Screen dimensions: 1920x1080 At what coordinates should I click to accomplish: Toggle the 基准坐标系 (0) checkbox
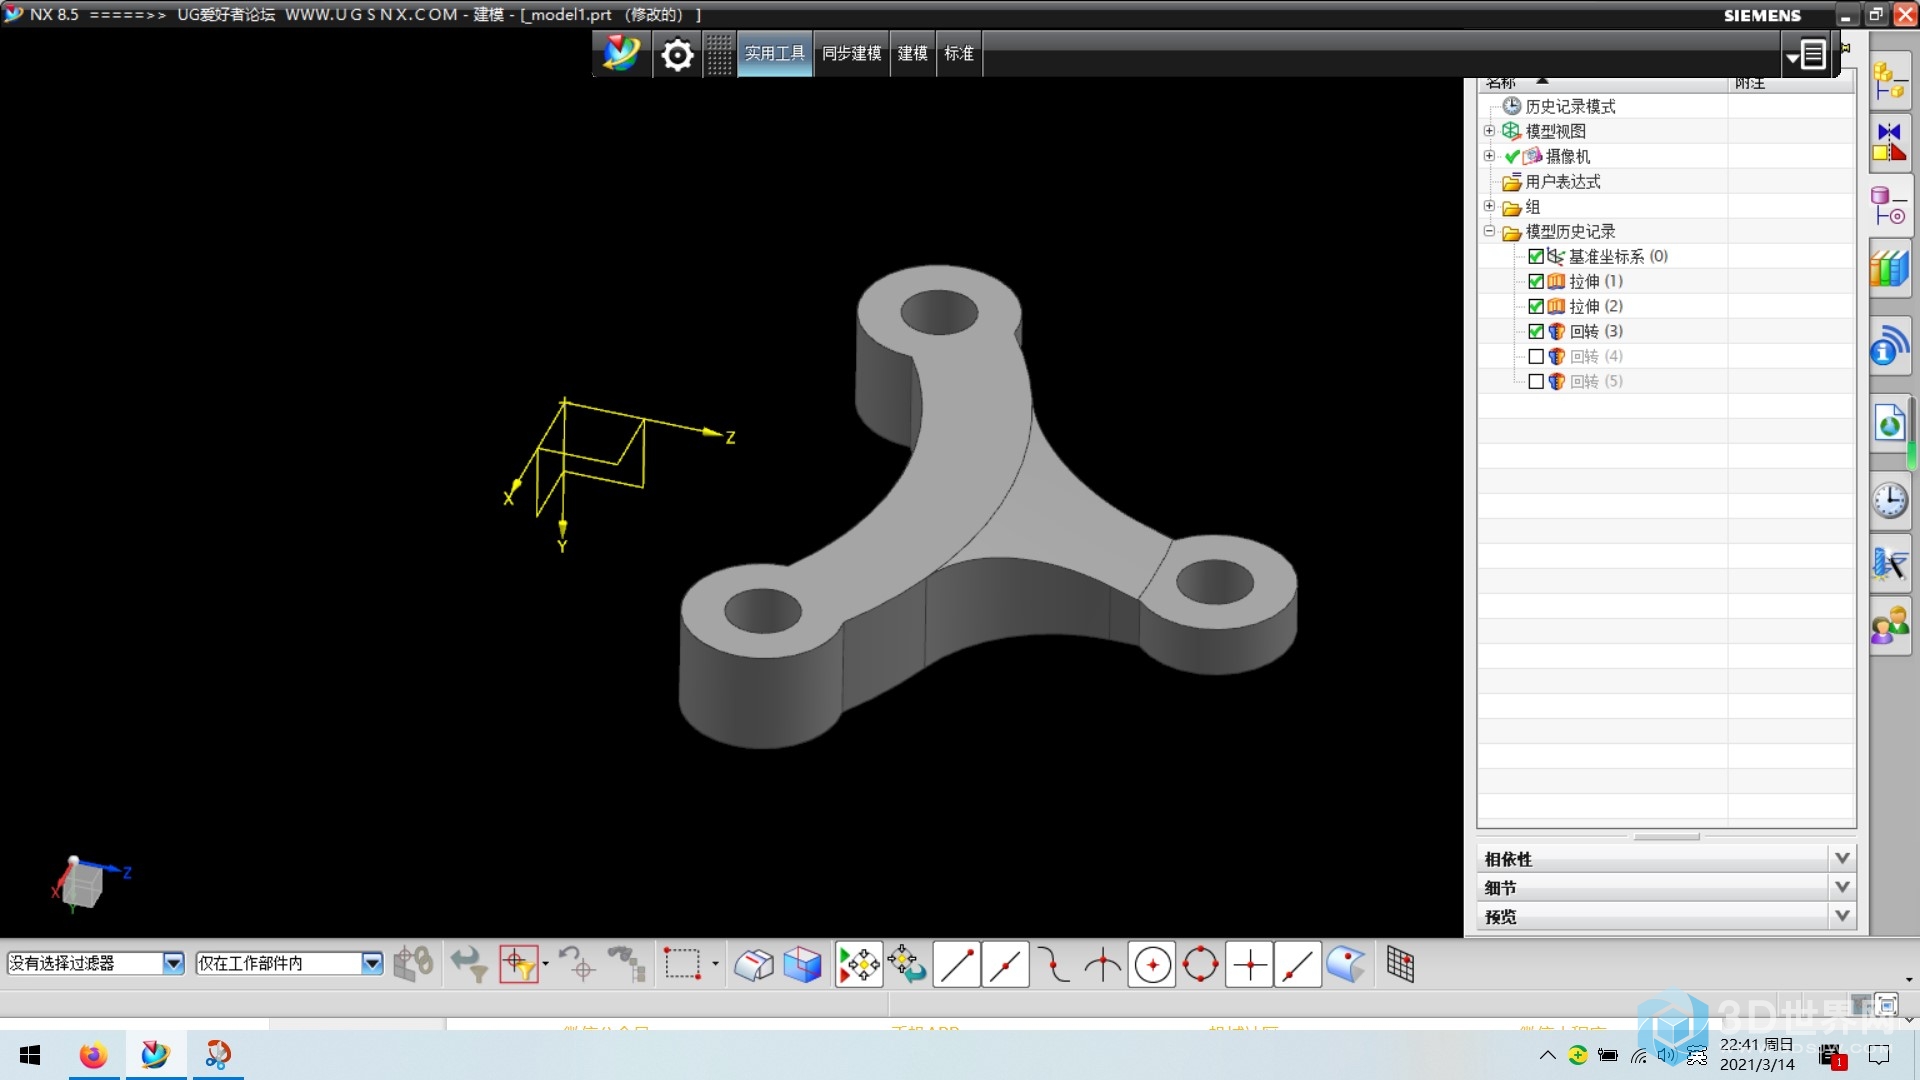click(x=1535, y=256)
